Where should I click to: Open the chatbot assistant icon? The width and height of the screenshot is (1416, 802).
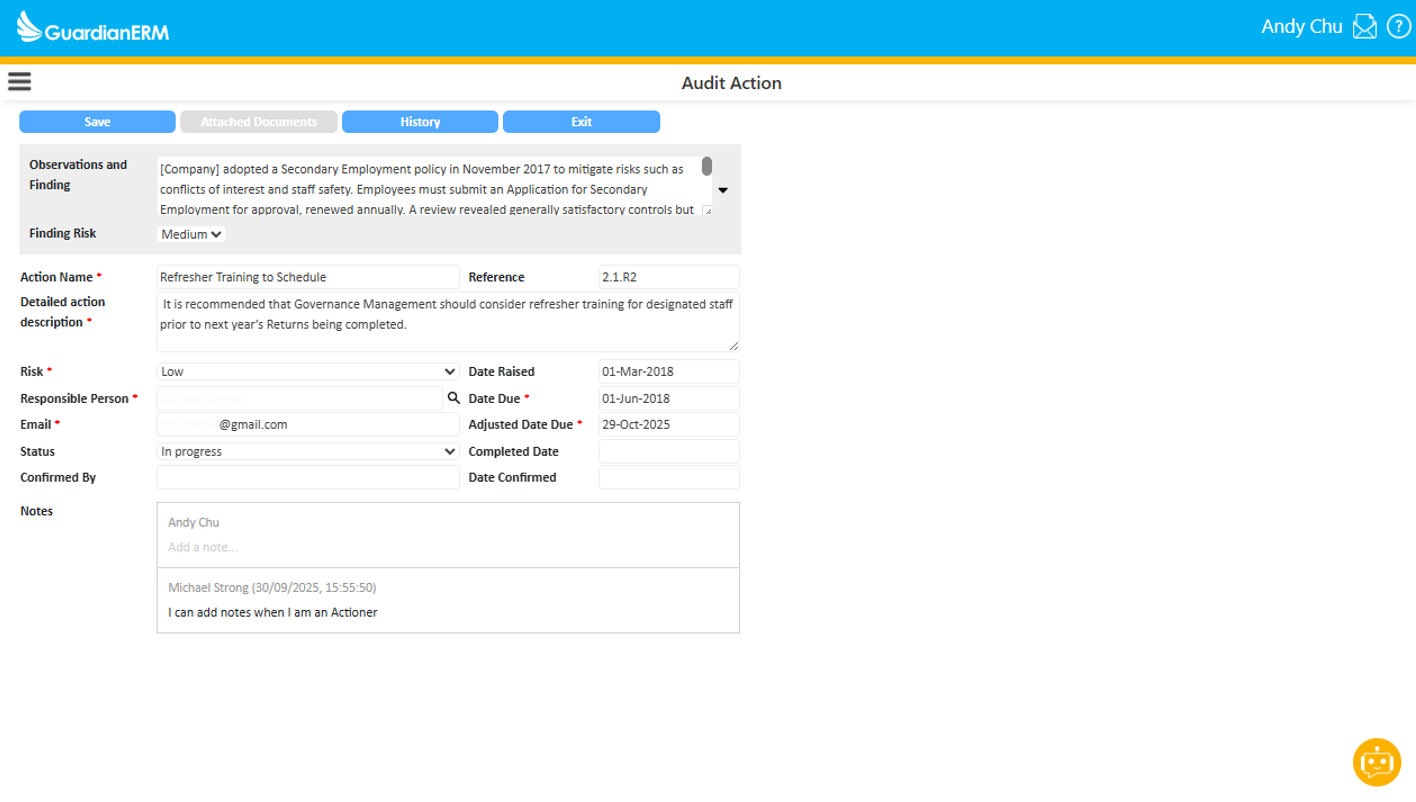coord(1377,762)
